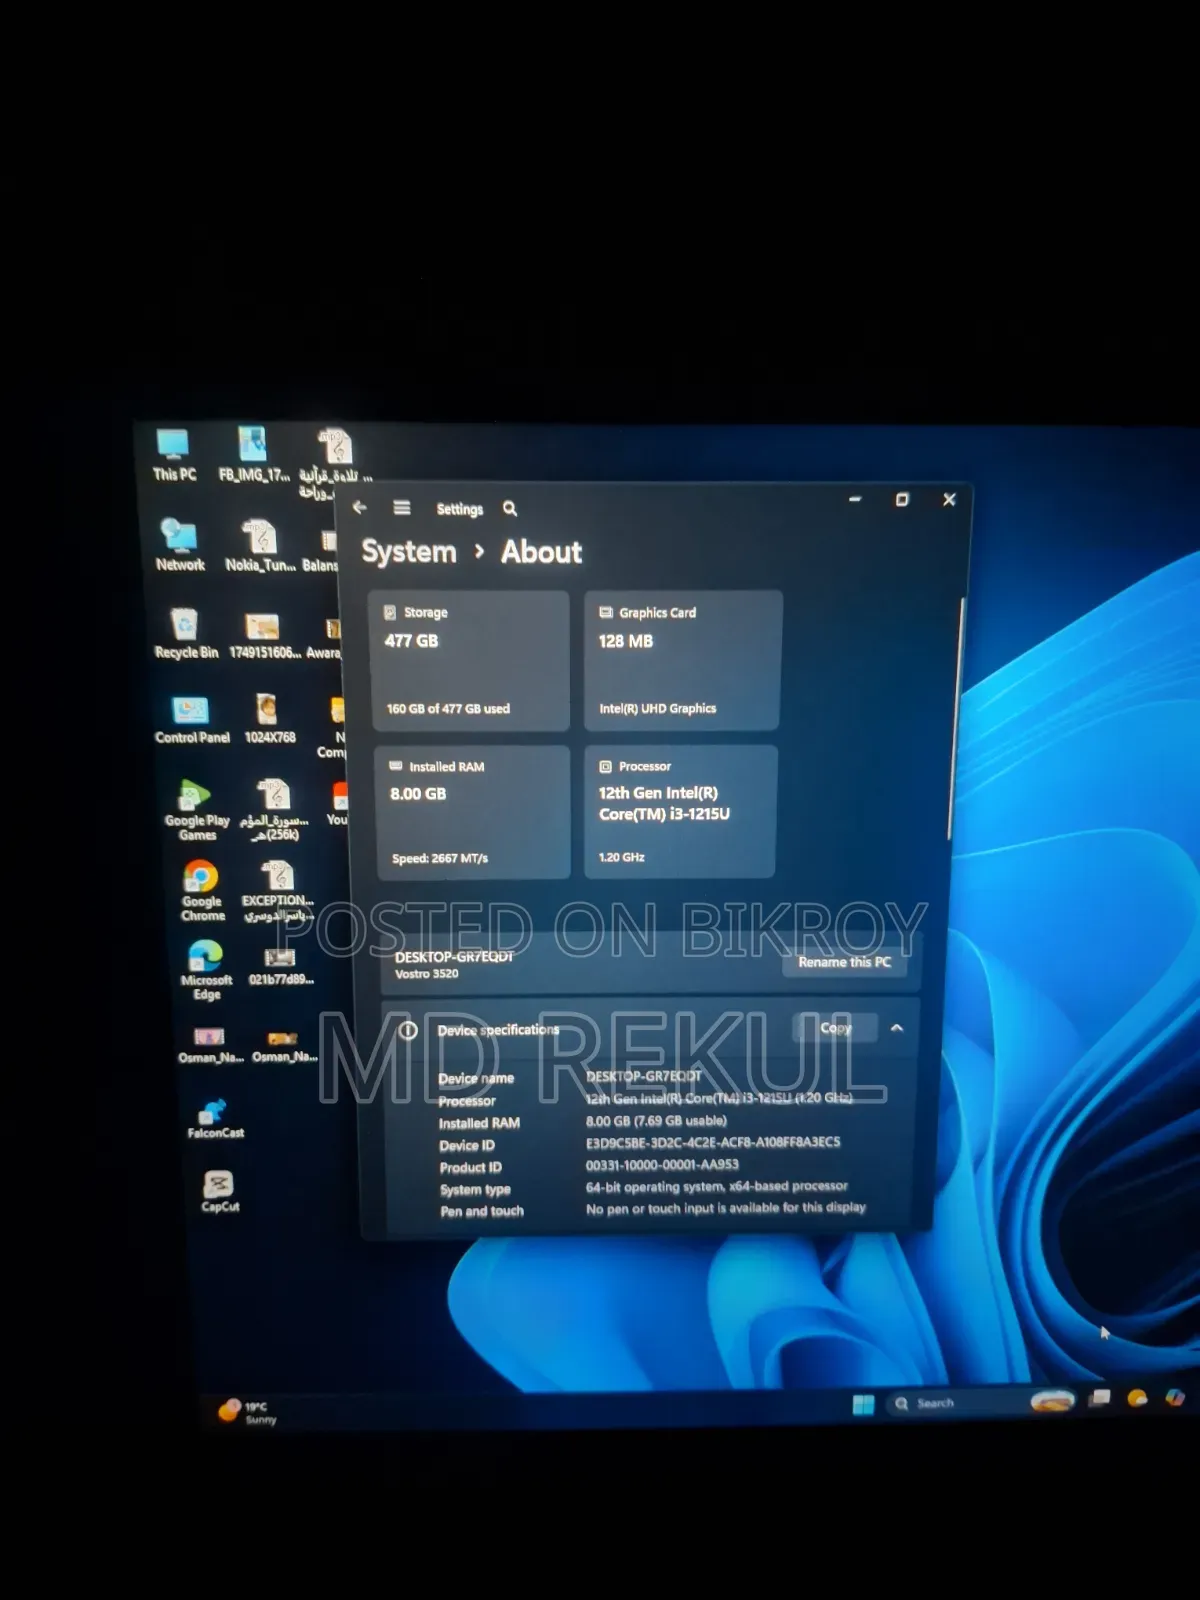The image size is (1200, 1600).
Task: Open the Settings hamburger navigation menu
Action: coord(402,508)
